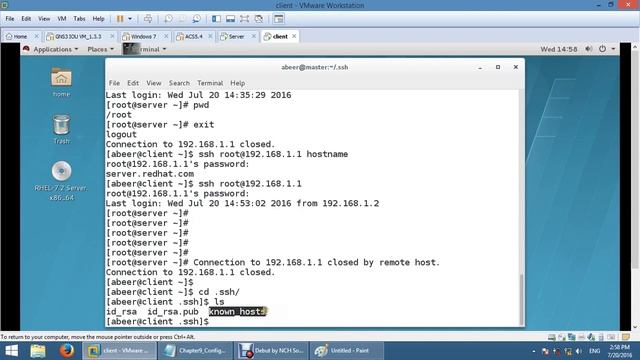Toggle console view button
The image size is (640, 360).
tap(279, 19)
